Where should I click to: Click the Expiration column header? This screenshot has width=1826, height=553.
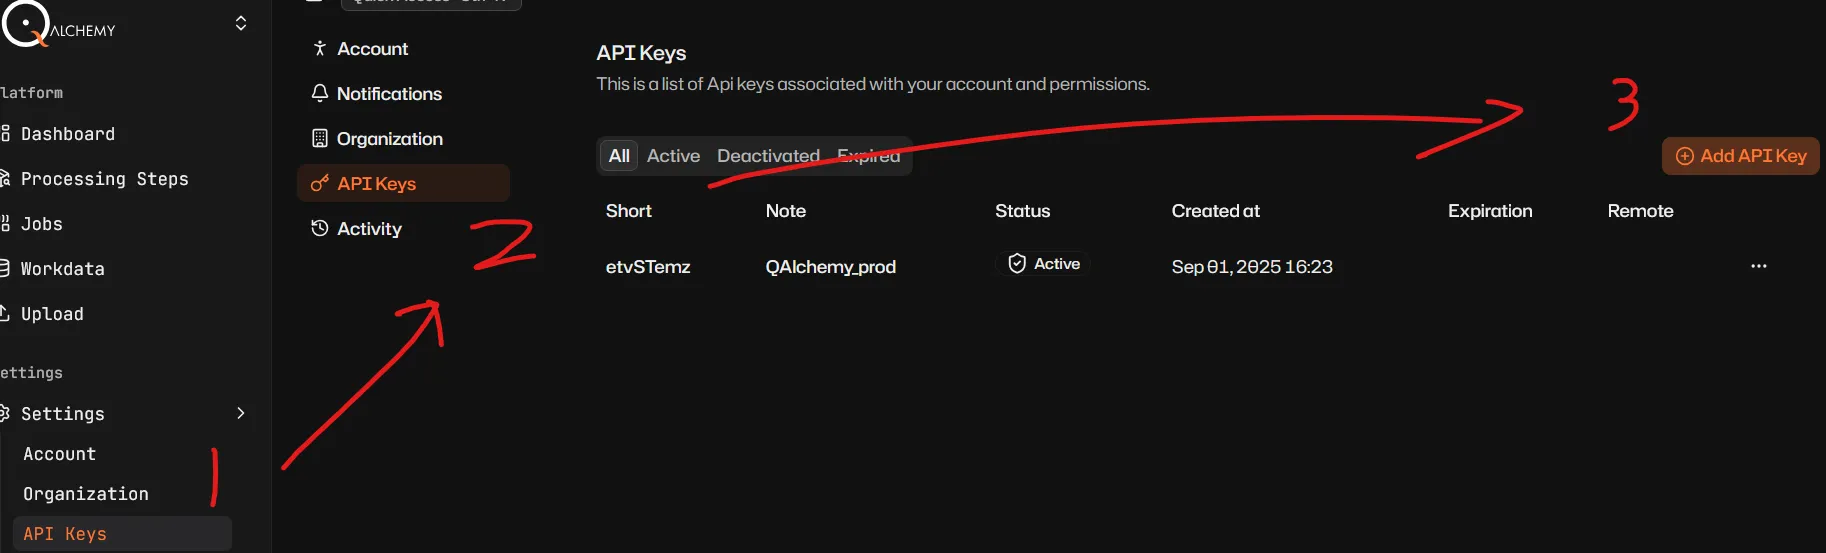coord(1490,211)
